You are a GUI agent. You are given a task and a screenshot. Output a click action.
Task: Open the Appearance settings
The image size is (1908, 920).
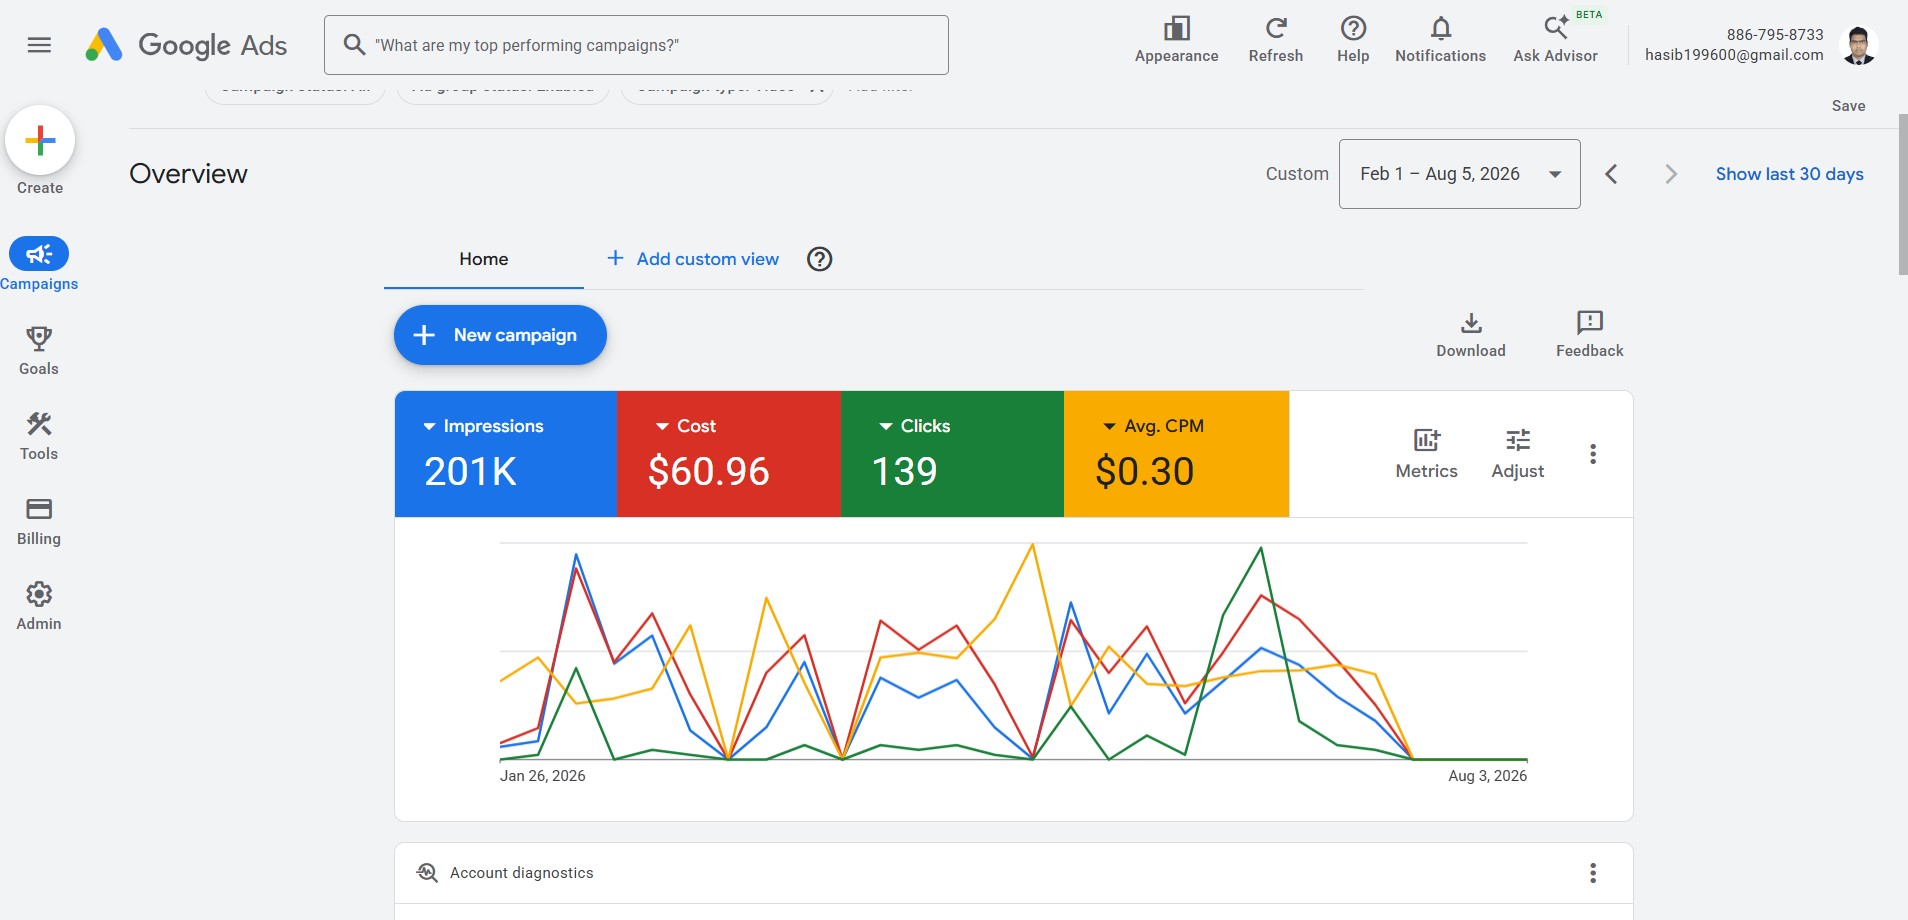click(x=1176, y=41)
